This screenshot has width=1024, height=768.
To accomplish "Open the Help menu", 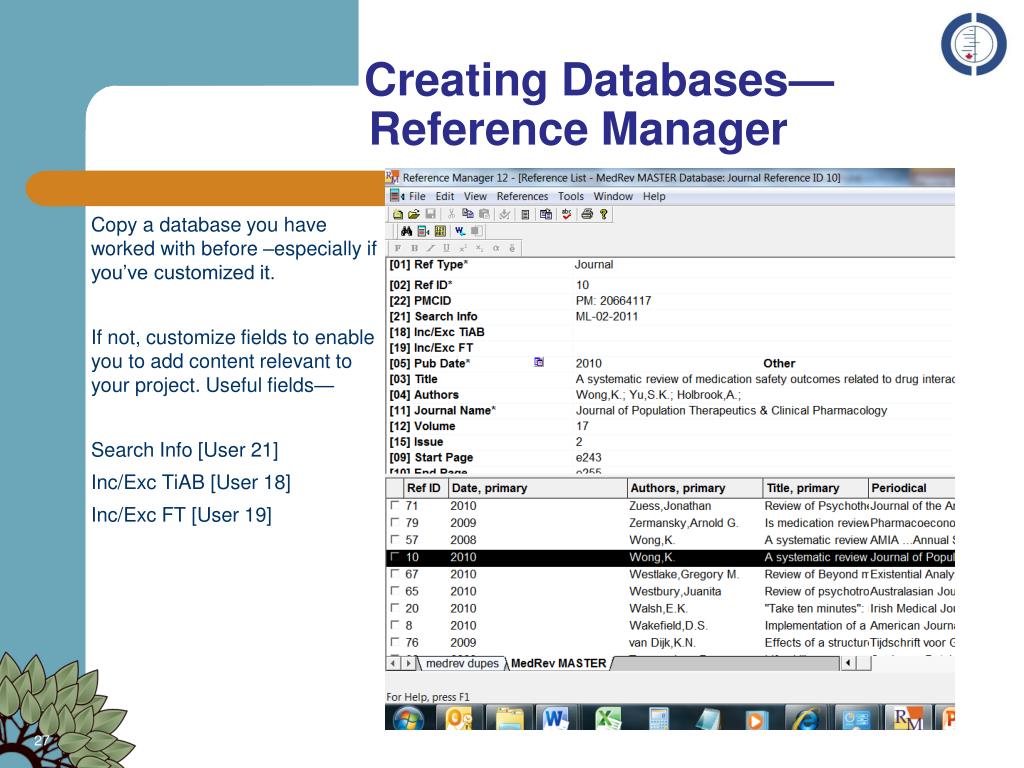I will click(654, 196).
